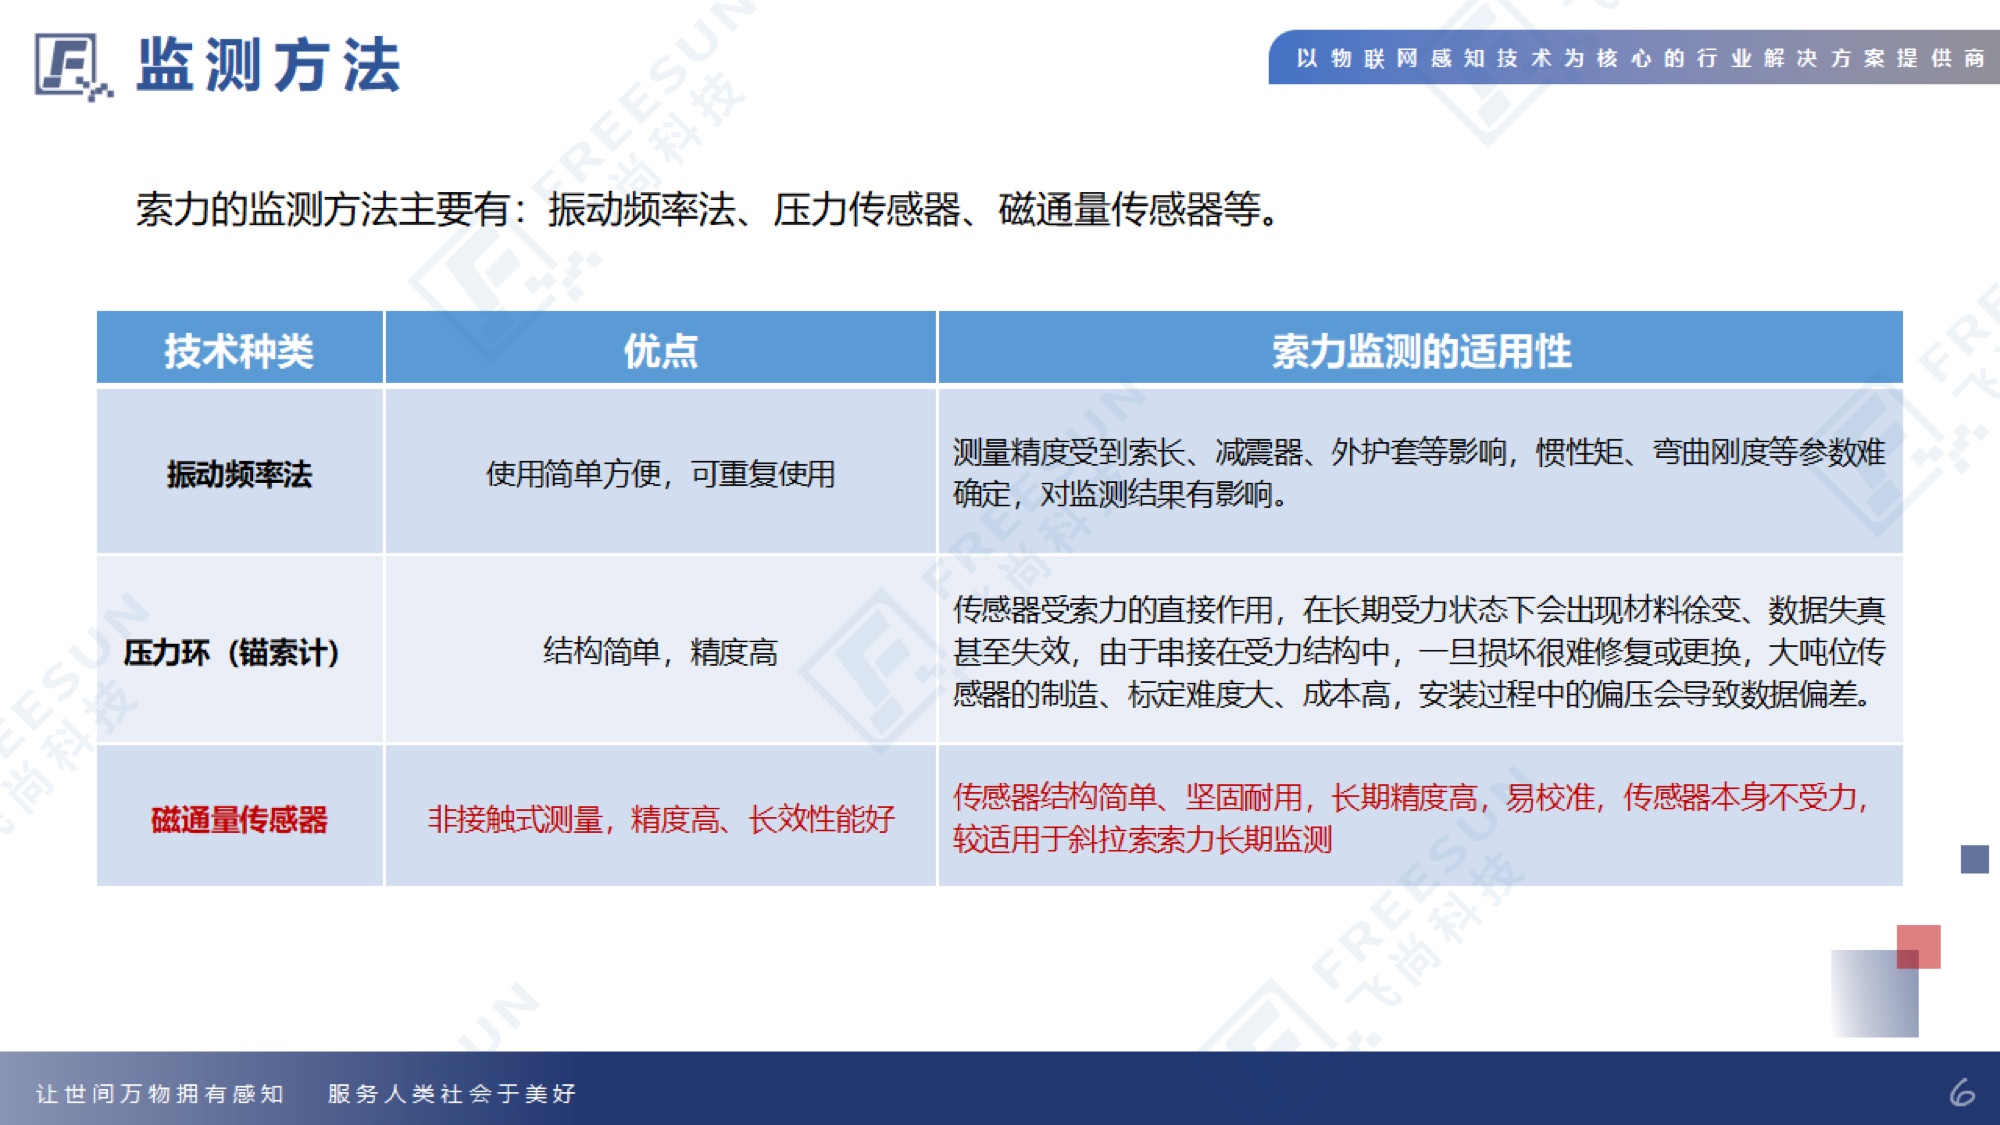Select the 技术种类 header cell

239,350
